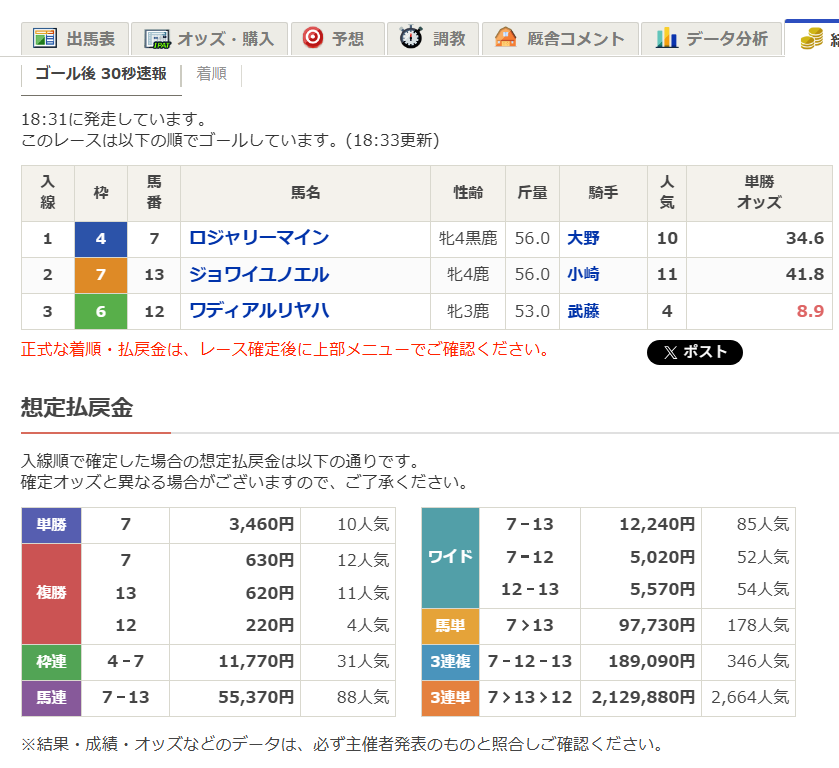This screenshot has height=768, width=839.
Task: Click the 34.6 win odds value
Action: [805, 238]
